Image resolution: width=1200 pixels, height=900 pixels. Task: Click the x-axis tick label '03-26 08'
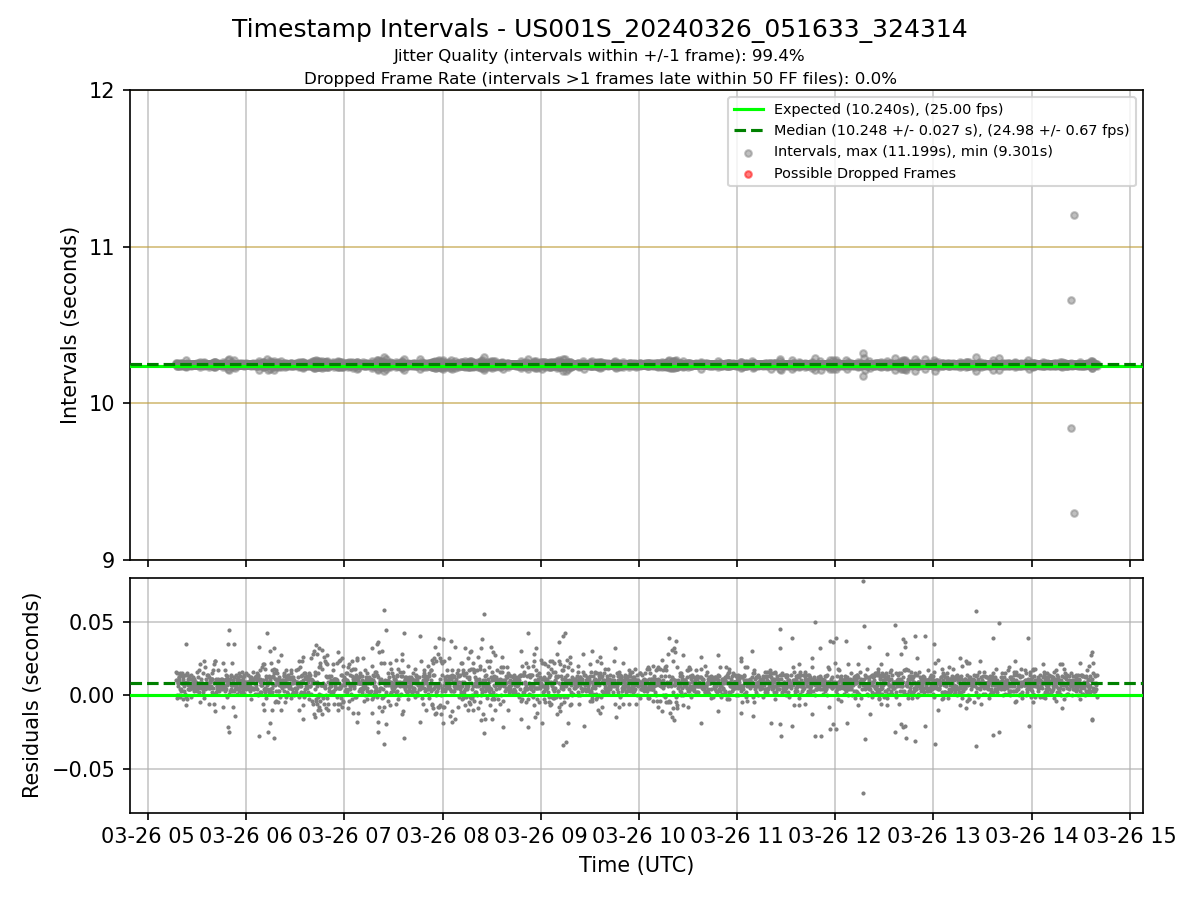click(442, 835)
